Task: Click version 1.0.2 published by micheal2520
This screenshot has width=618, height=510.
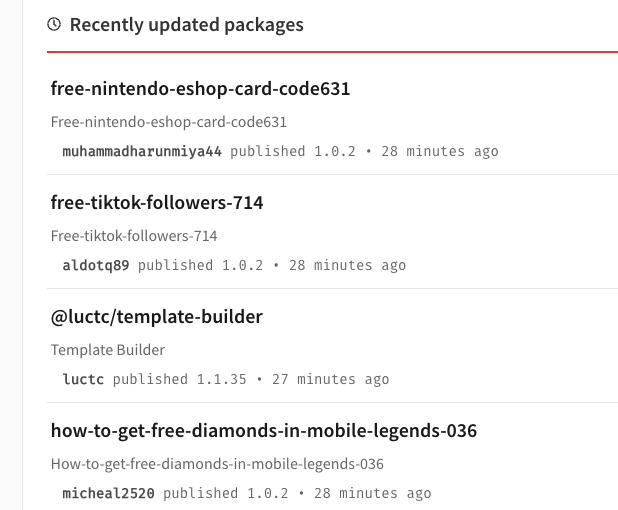Action: click(268, 493)
